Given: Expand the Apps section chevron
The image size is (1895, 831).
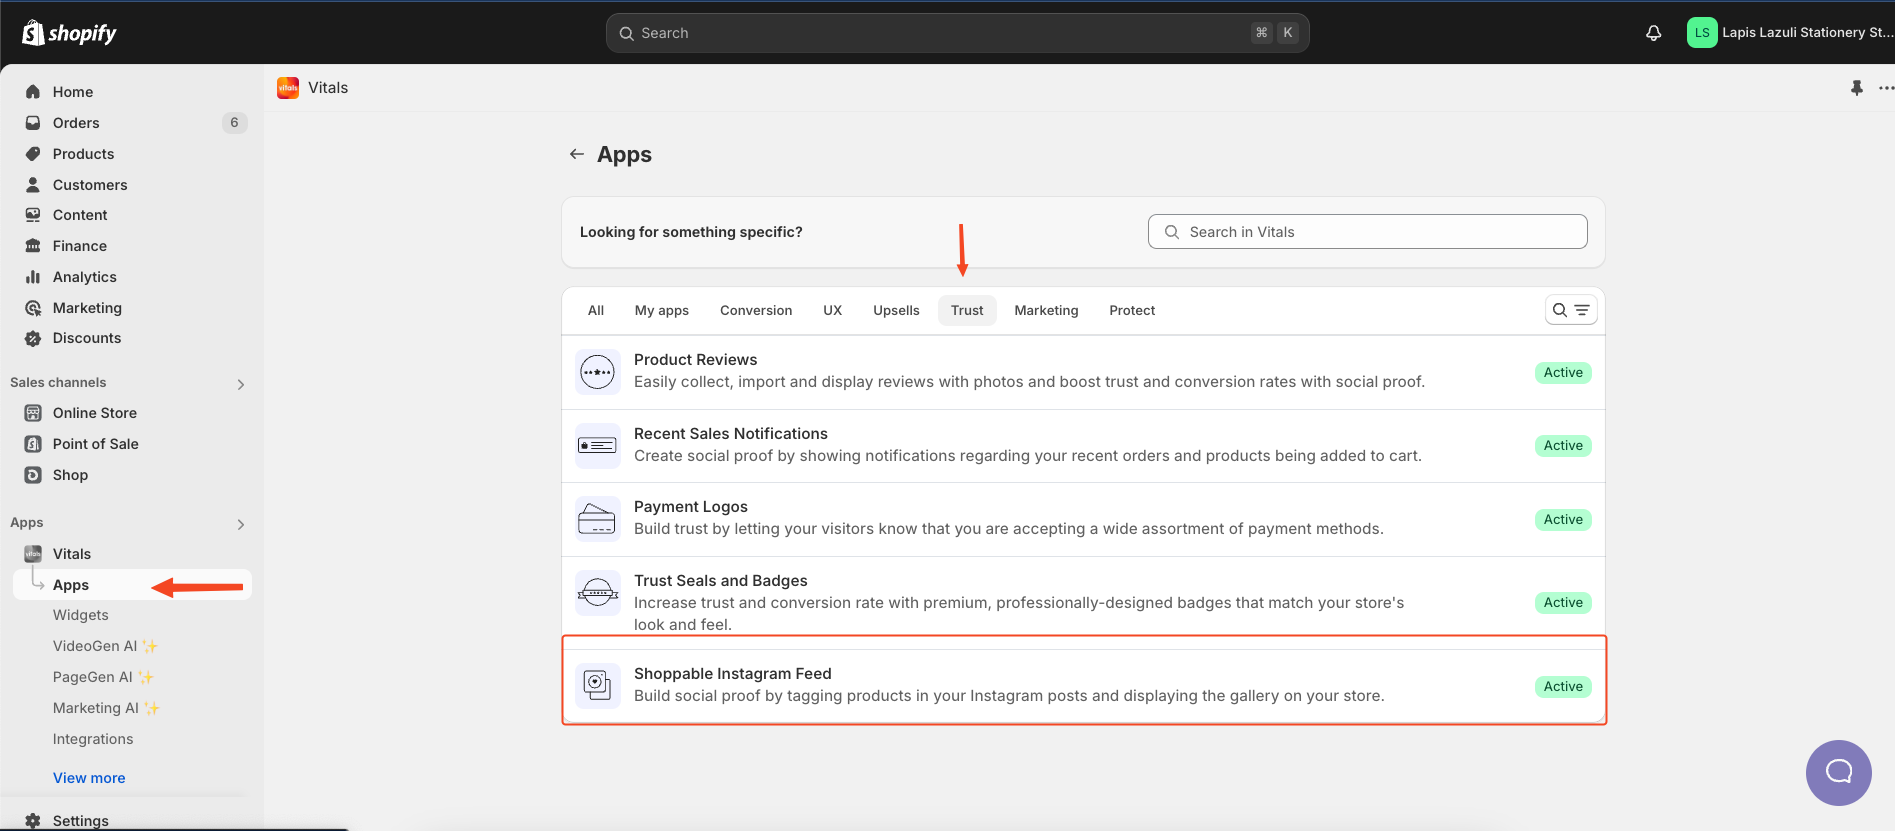Looking at the screenshot, I should (x=241, y=524).
